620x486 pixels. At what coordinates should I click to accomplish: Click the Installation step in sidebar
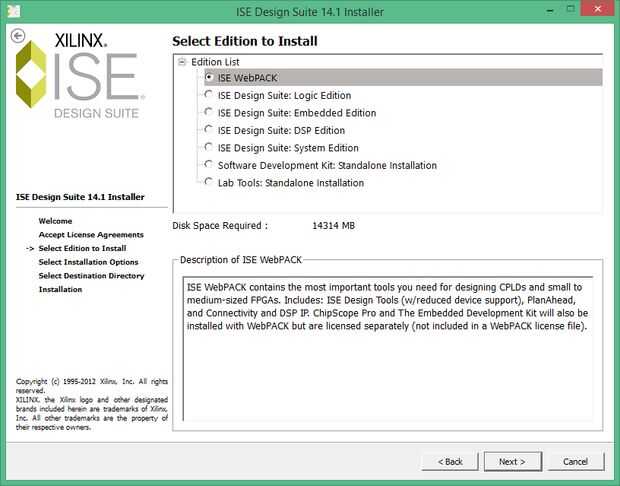[60, 289]
